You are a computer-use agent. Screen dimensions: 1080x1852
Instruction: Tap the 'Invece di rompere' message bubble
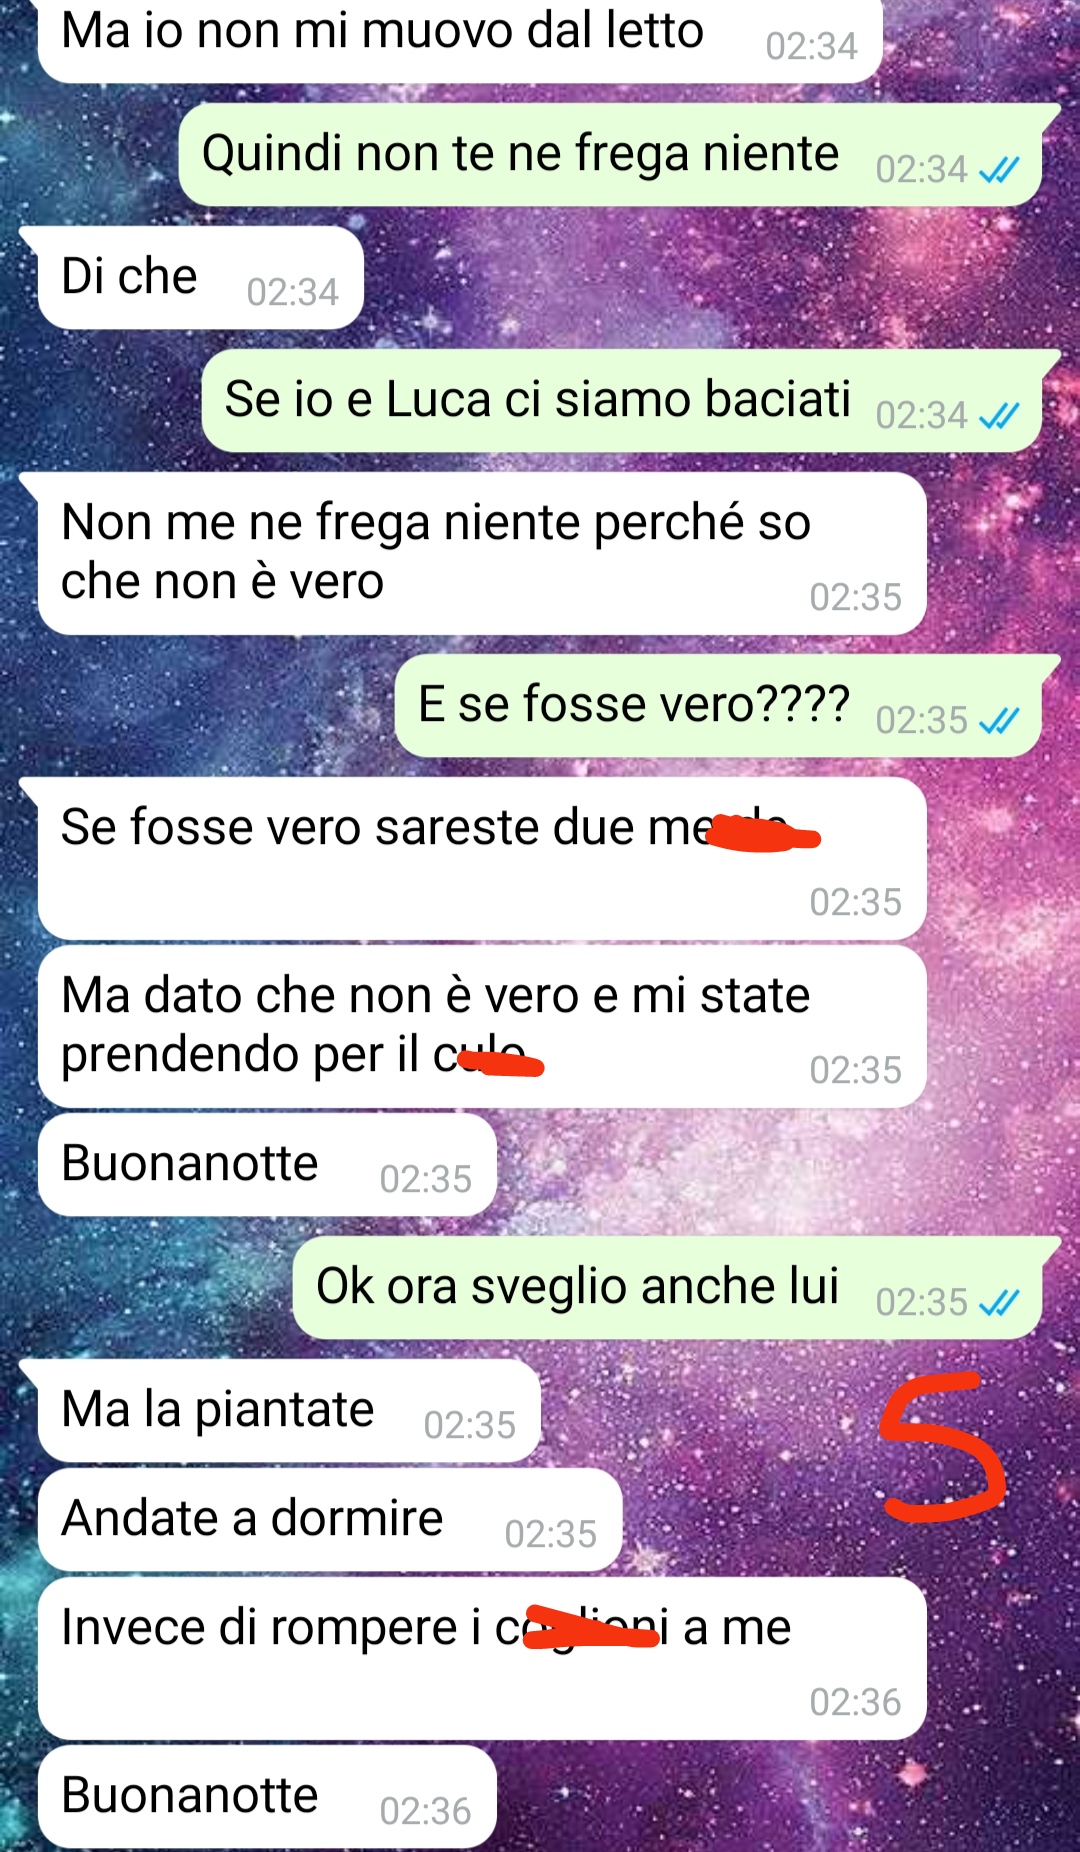click(x=482, y=1658)
